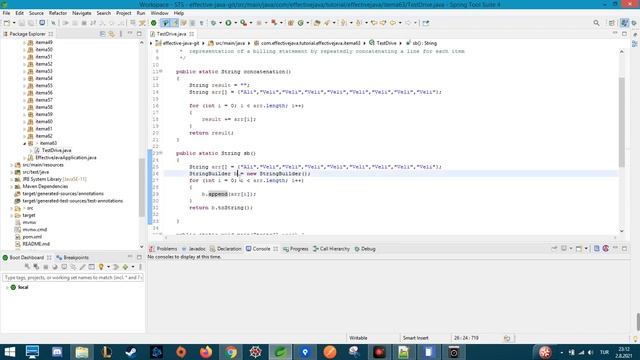
Task: Open the File menu
Action: coord(6,13)
